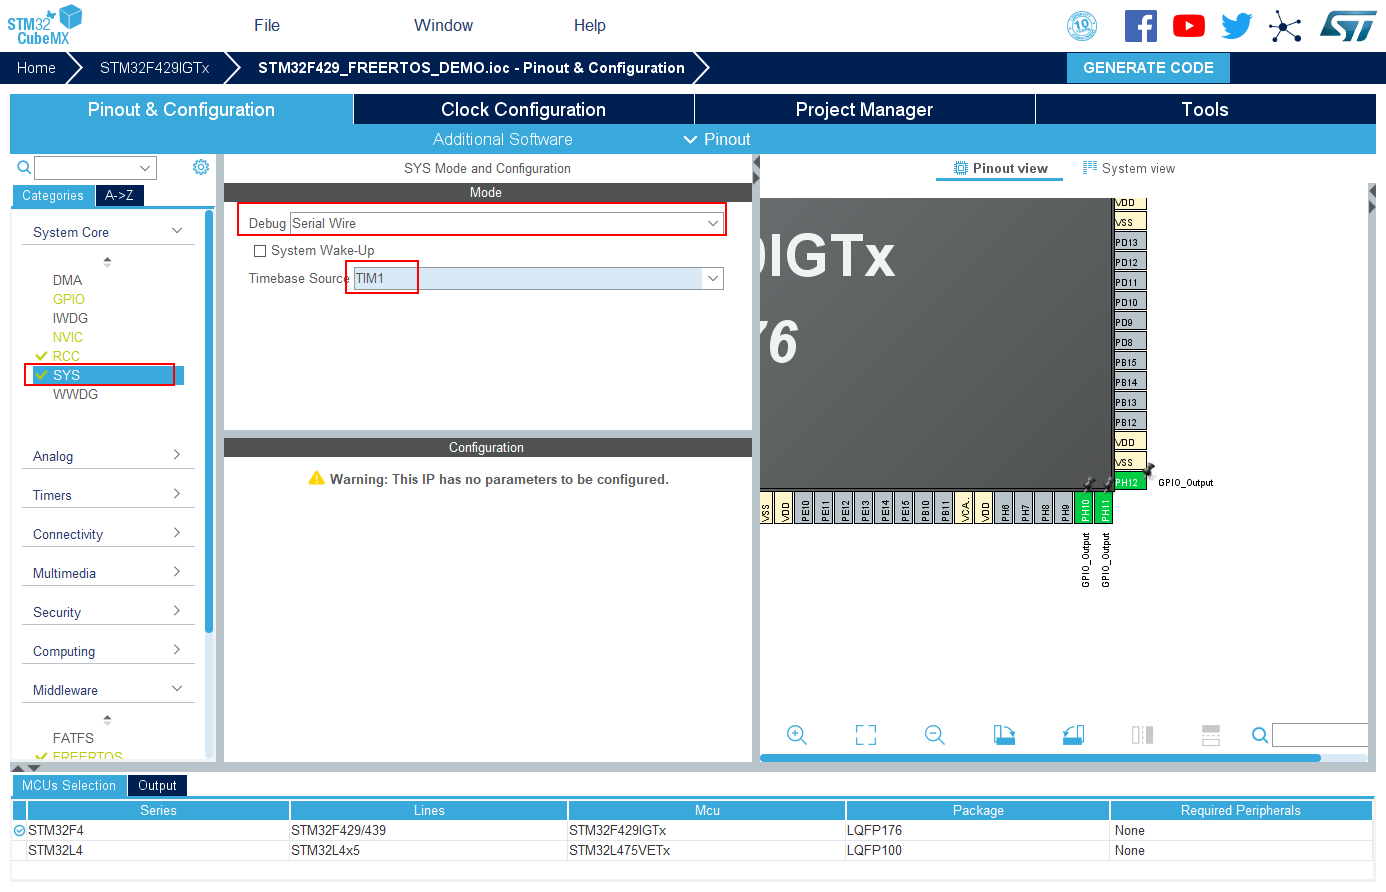Image resolution: width=1386 pixels, height=892 pixels.
Task: Click the selected-row marker icon beside STM32F4
Action: (x=19, y=830)
